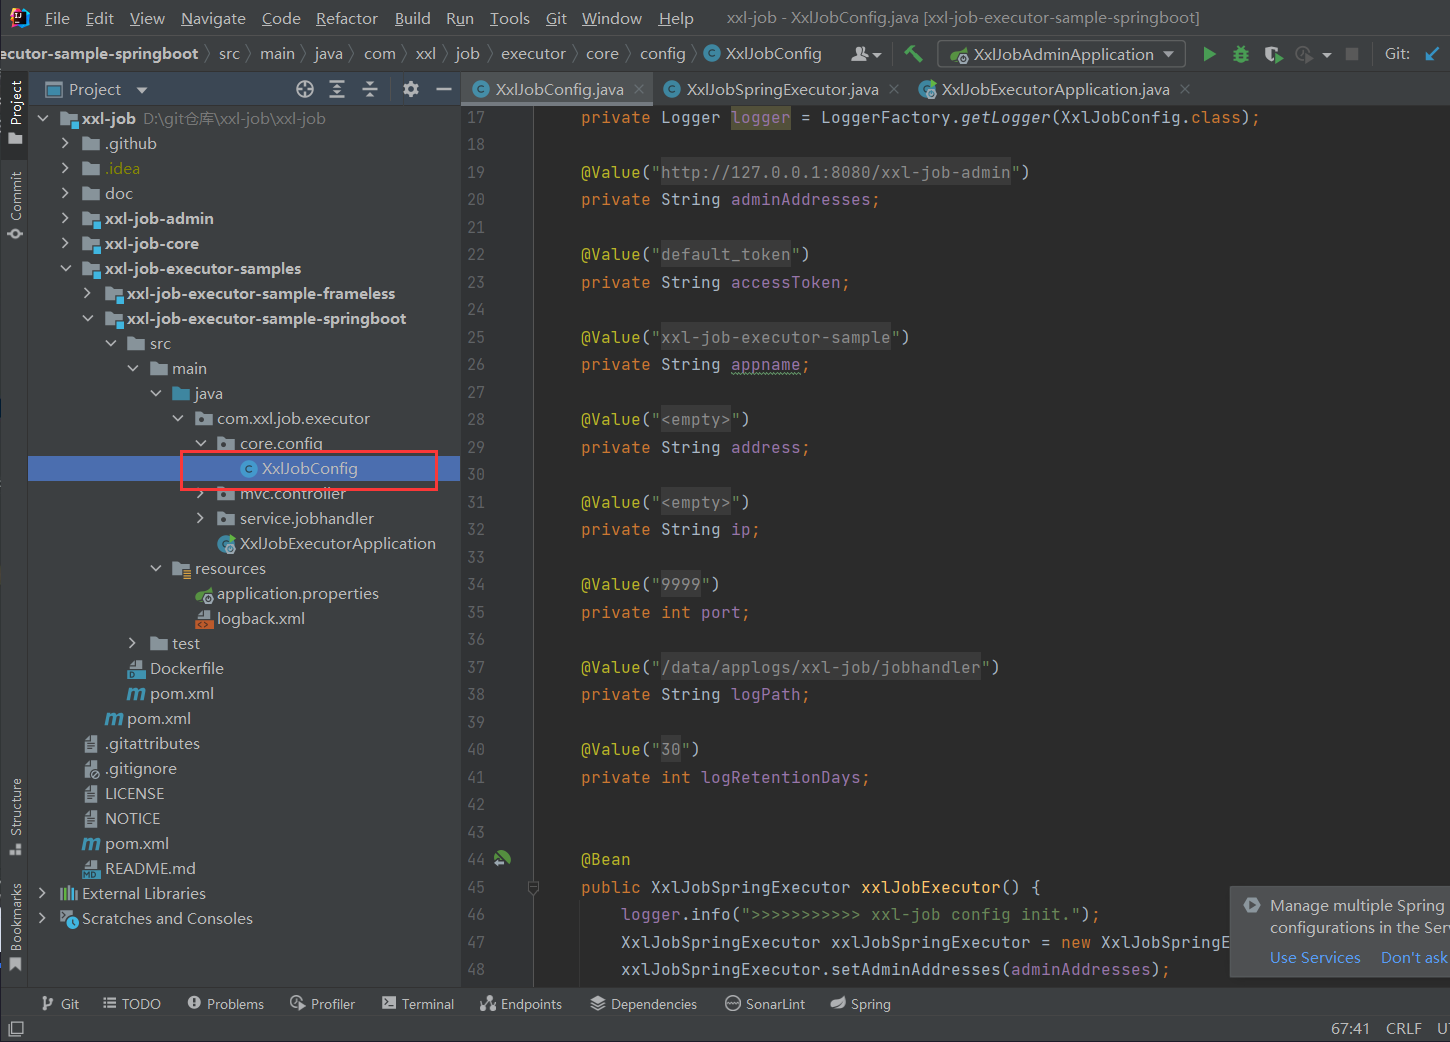This screenshot has width=1450, height=1042.
Task: Run XxlJobAdminApplication with the green play icon
Action: 1209,54
